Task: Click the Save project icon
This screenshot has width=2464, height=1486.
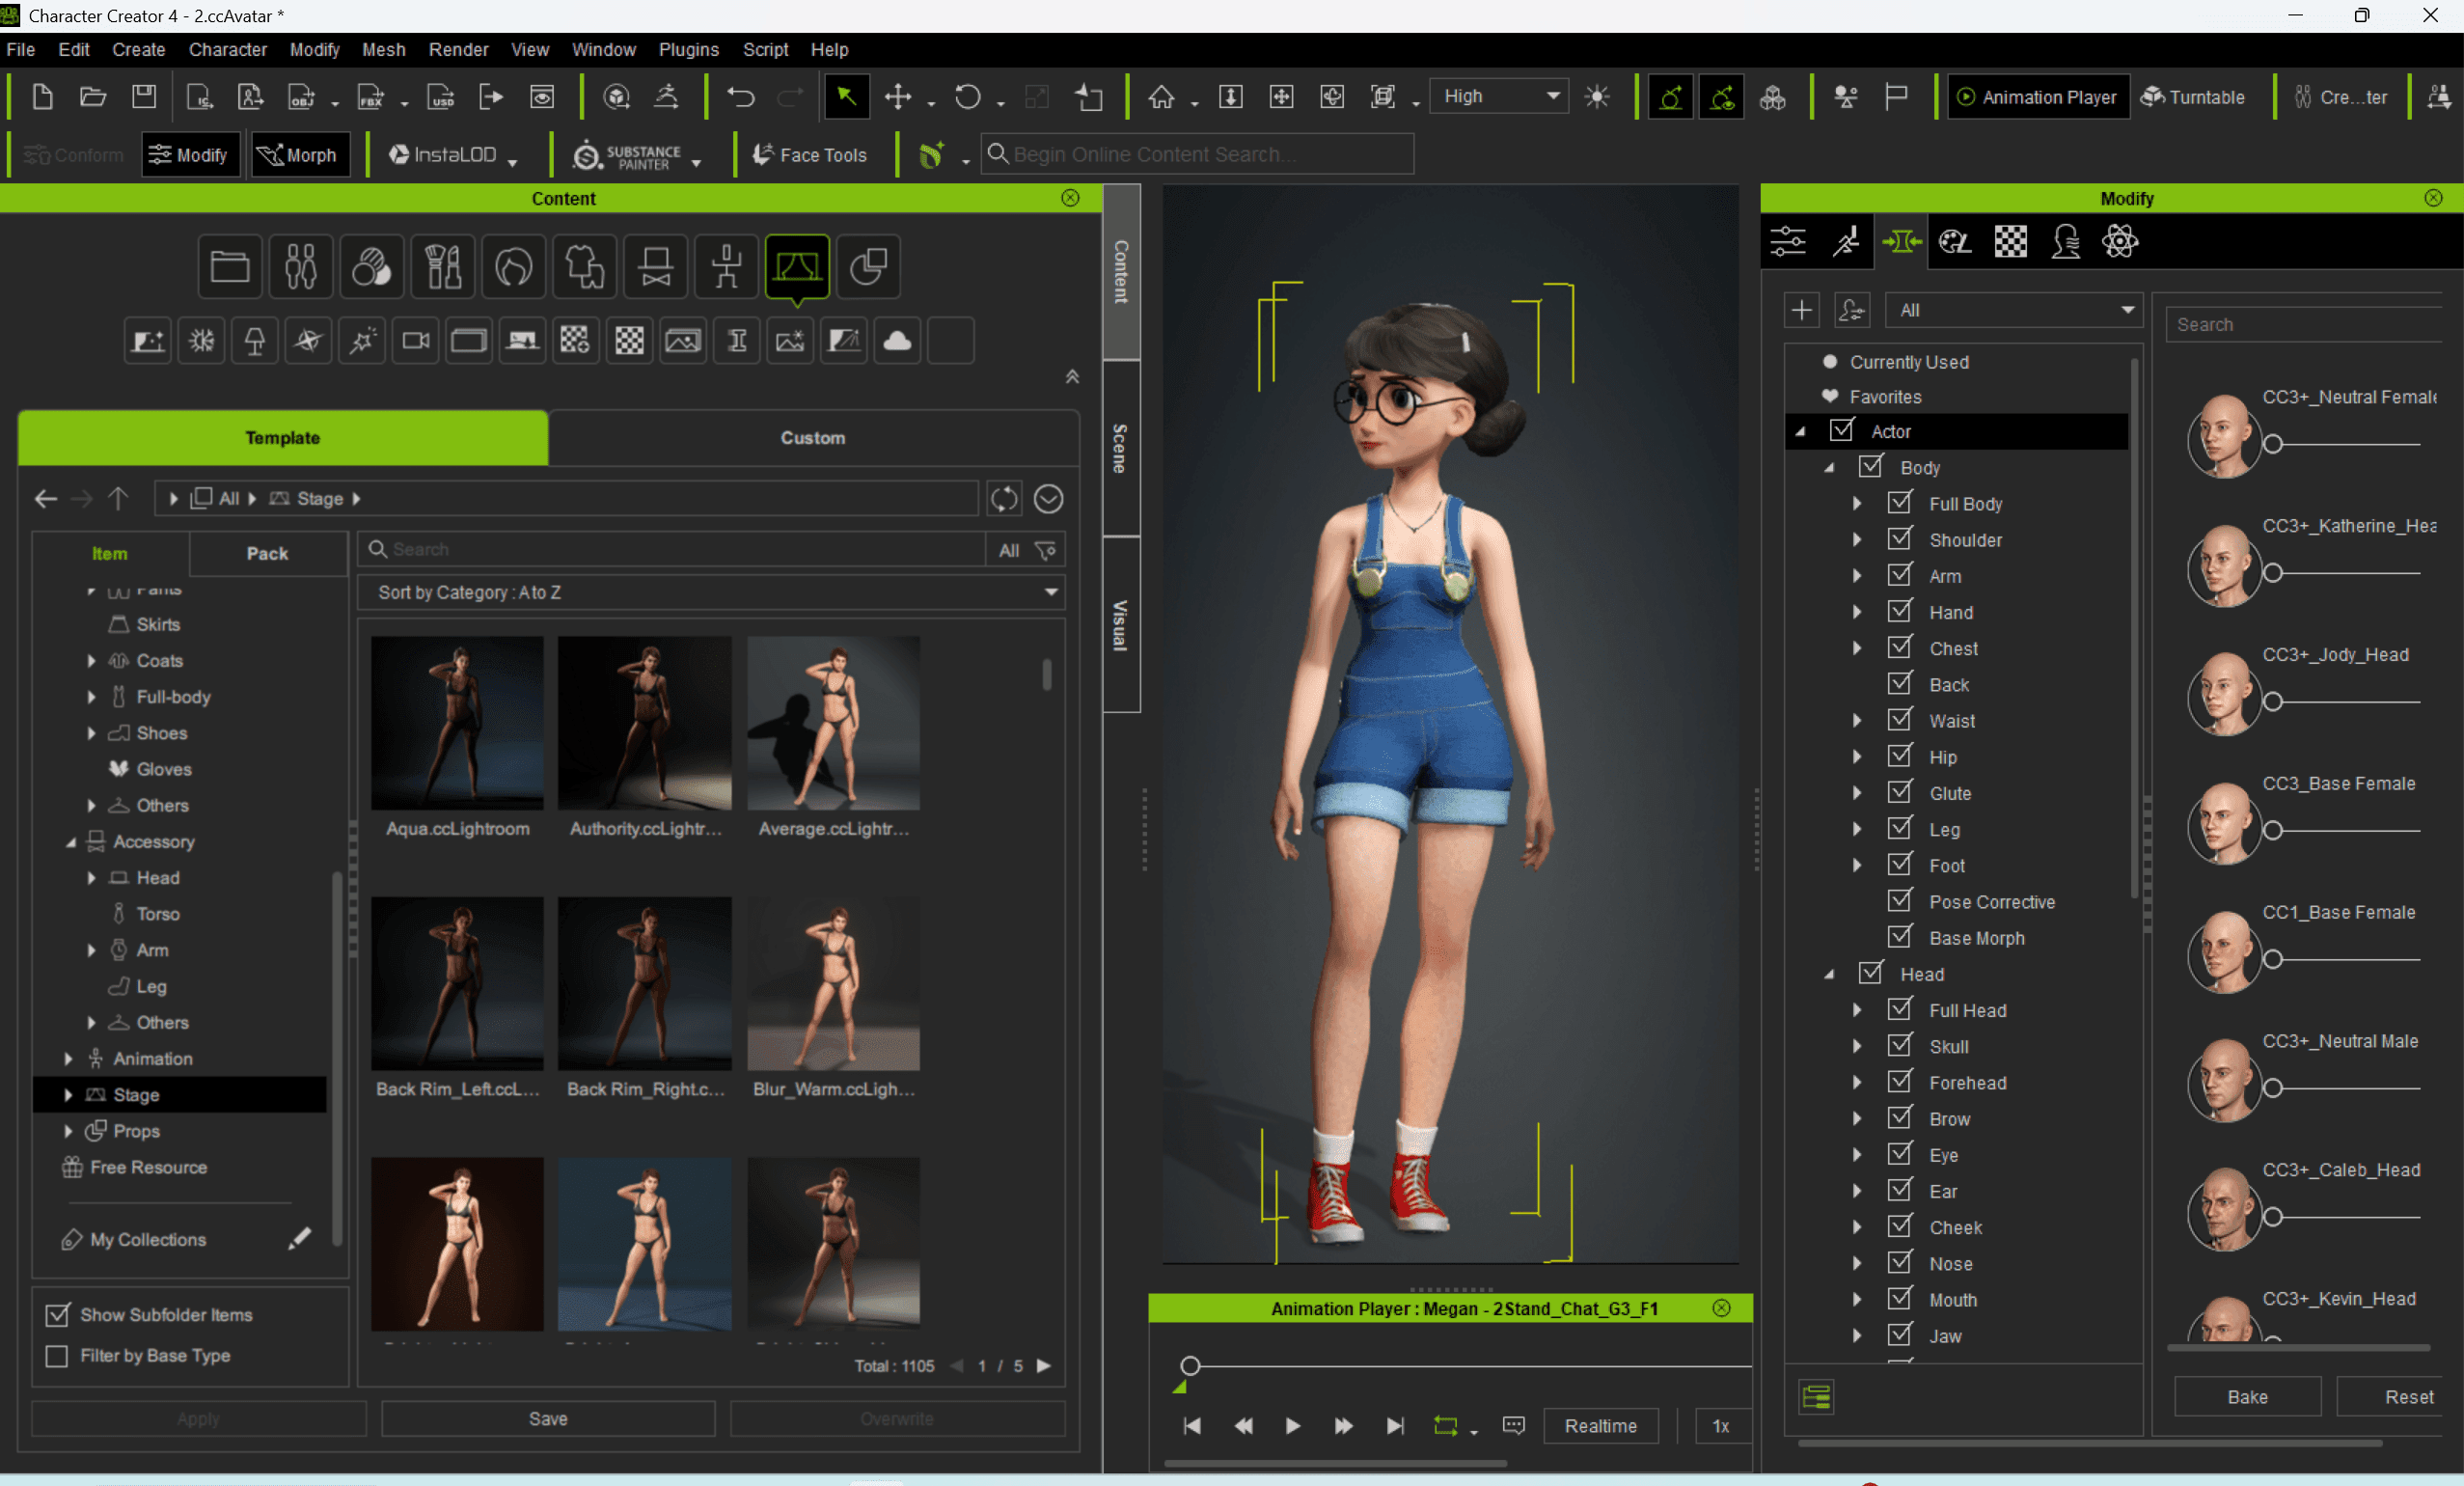Action: (x=144, y=97)
